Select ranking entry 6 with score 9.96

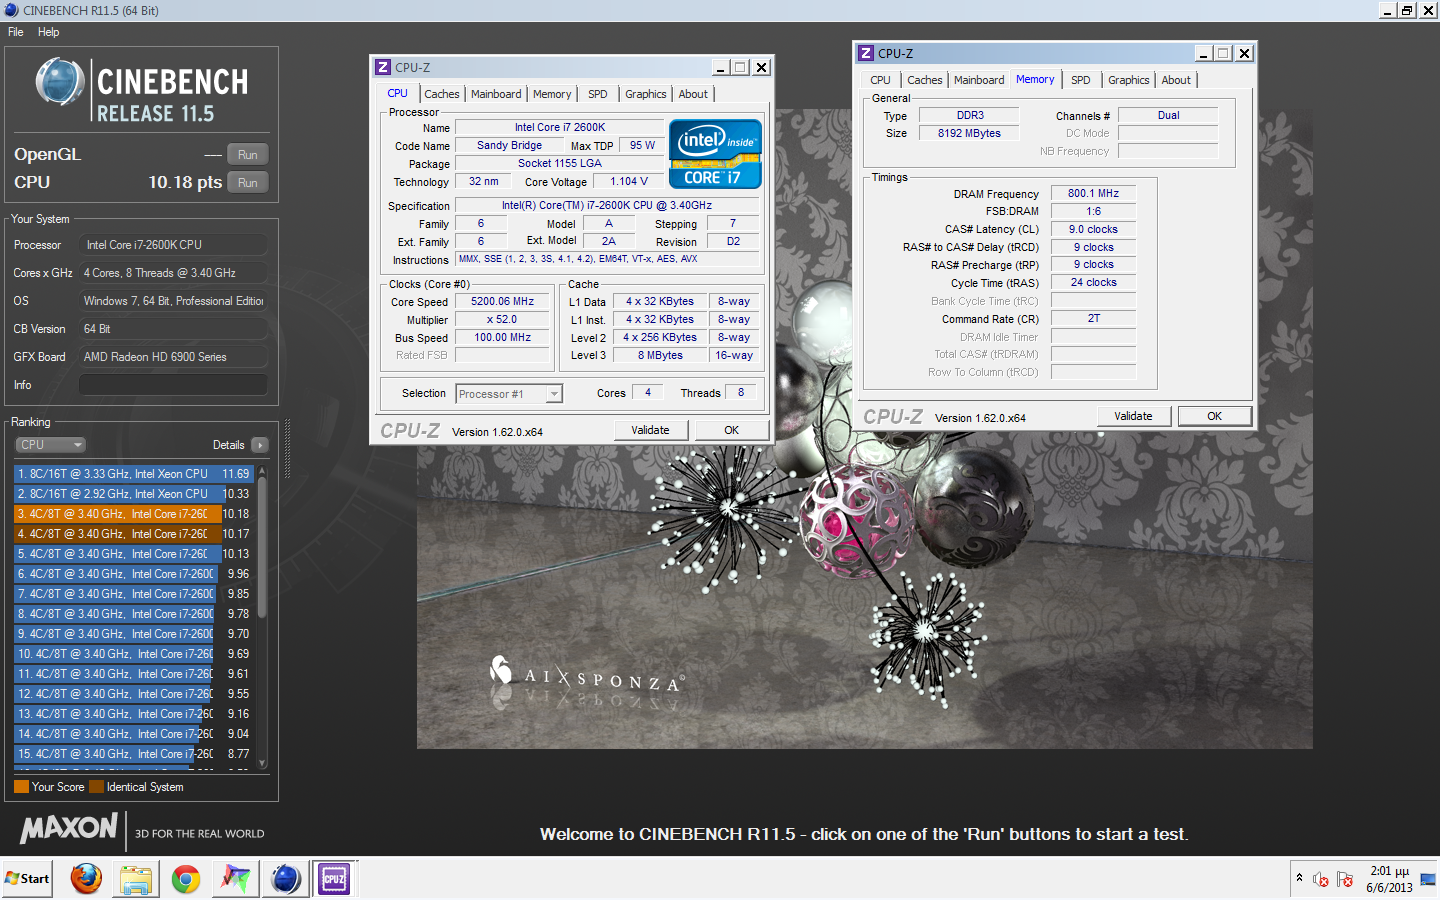tap(134, 574)
